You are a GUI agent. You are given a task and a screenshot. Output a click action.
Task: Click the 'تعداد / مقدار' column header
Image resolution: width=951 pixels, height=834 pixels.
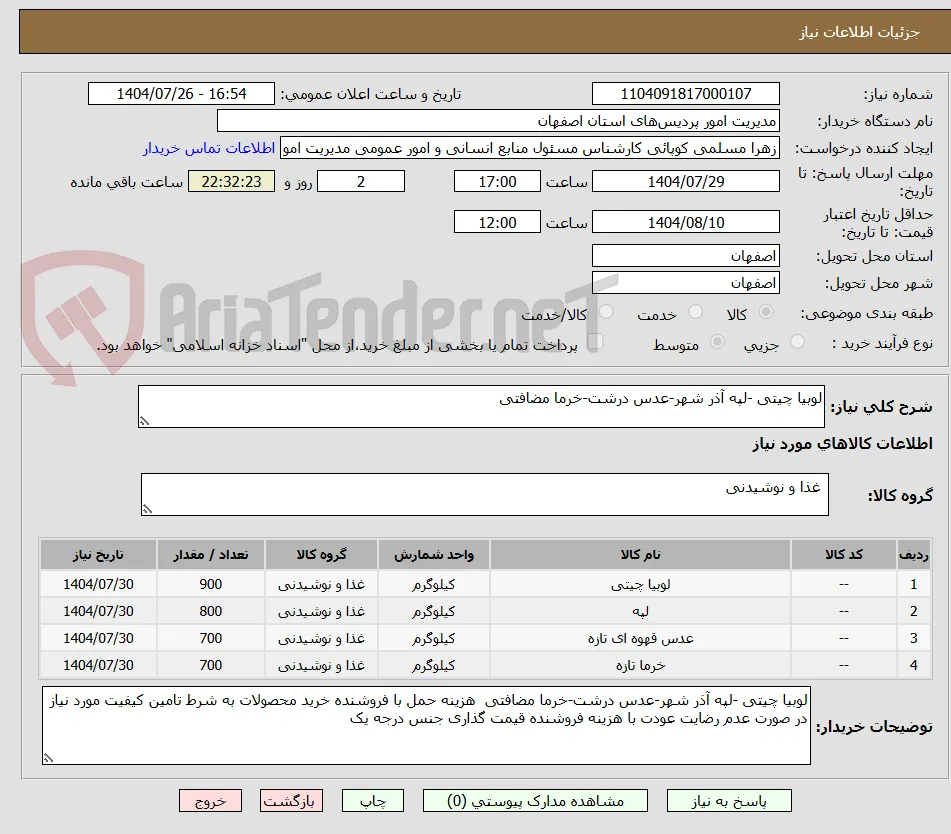(x=210, y=554)
